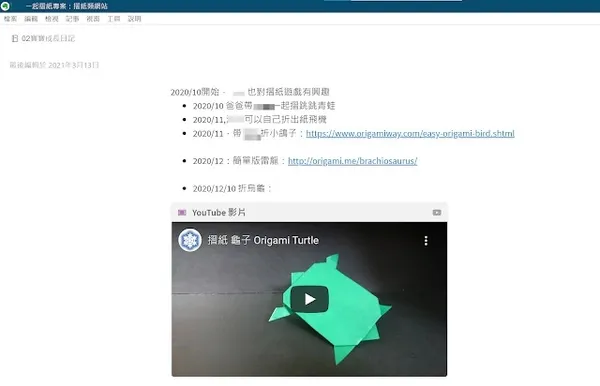Image resolution: width=600 pixels, height=386 pixels.
Task: Open the 檔案 menu
Action: 10,19
